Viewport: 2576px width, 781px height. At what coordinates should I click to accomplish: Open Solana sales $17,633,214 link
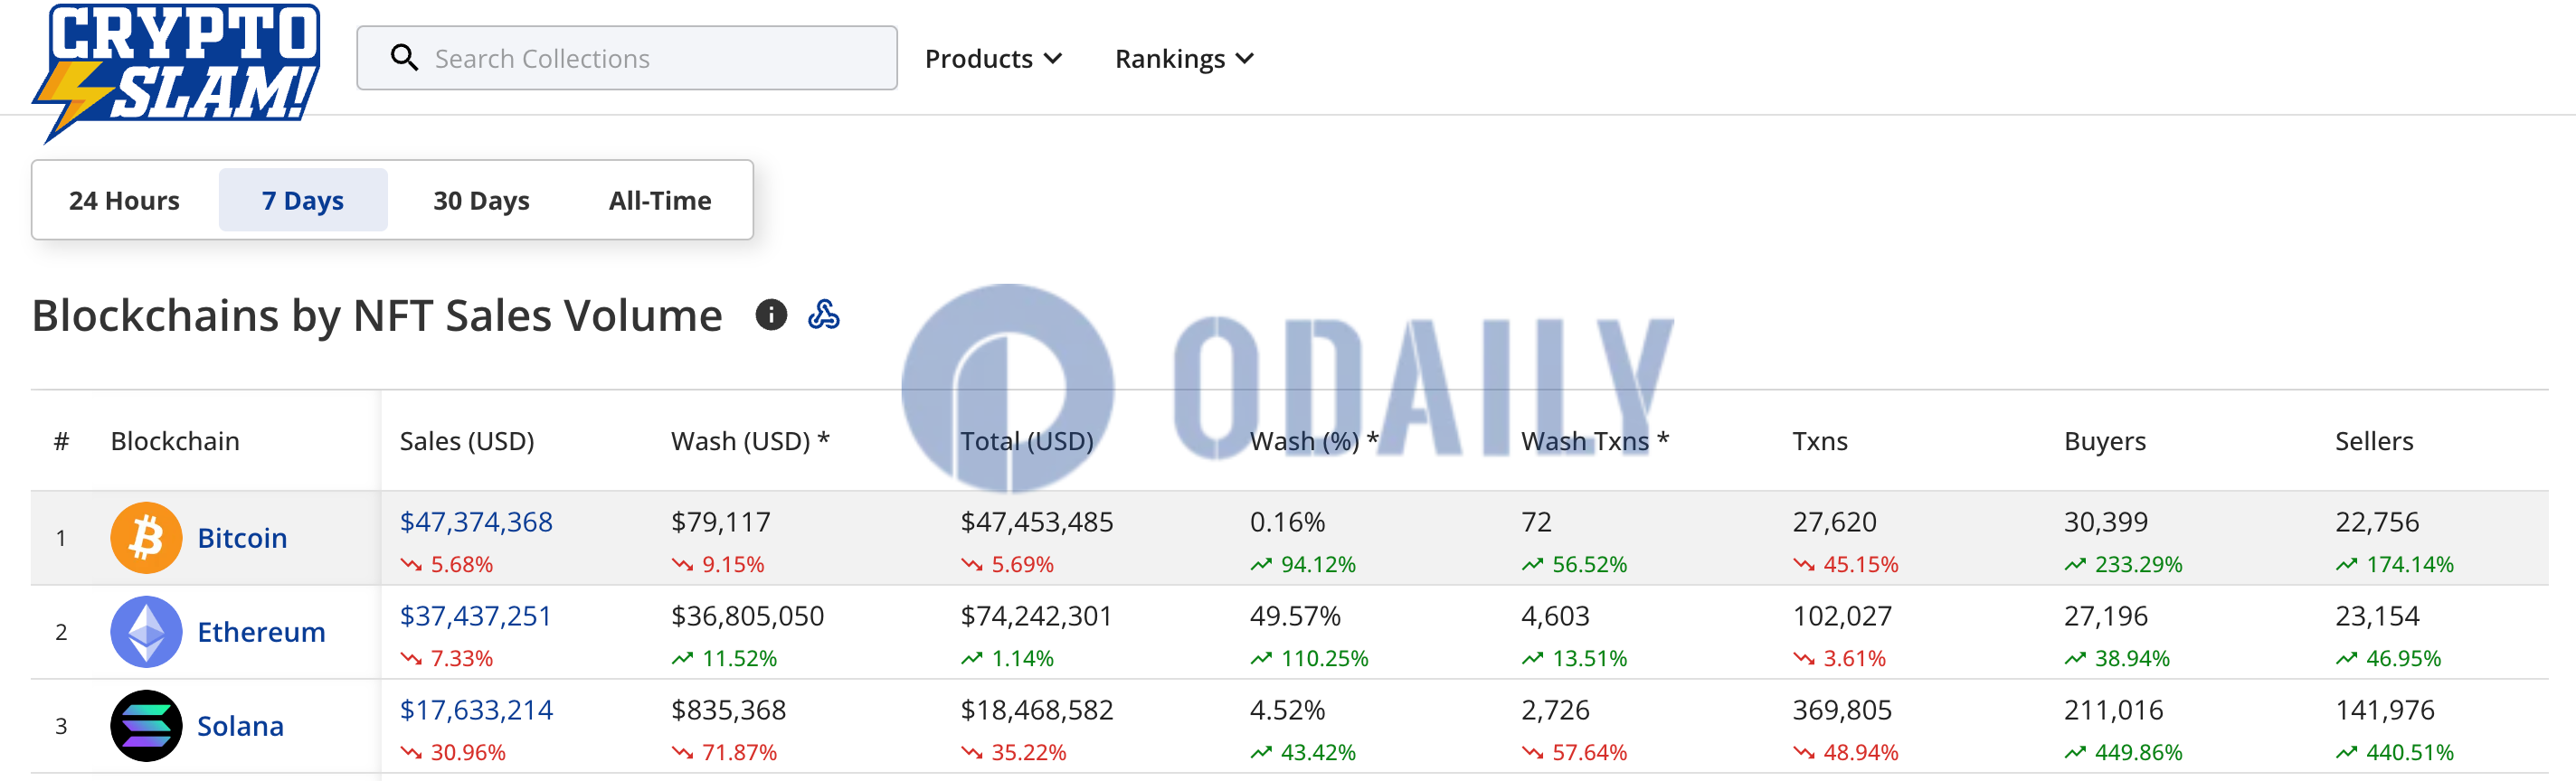pos(476,710)
